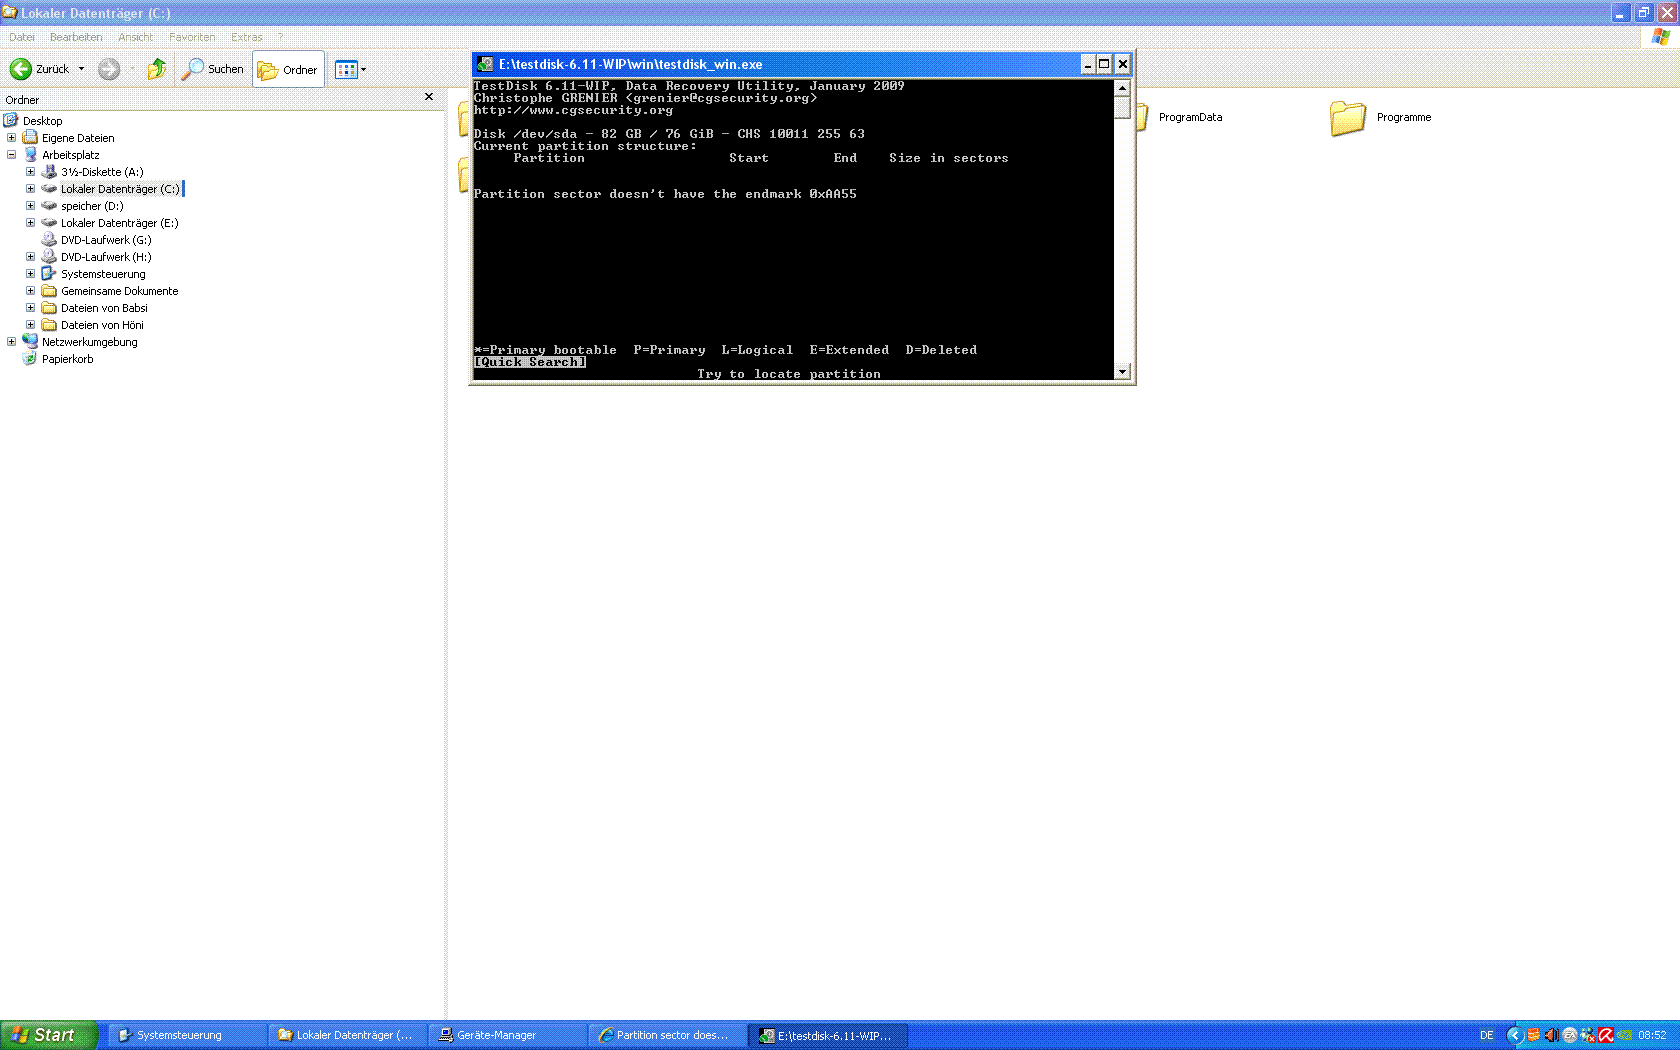This screenshot has width=1680, height=1050.
Task: Expand Systemsteuerung tree node
Action: coord(30,274)
